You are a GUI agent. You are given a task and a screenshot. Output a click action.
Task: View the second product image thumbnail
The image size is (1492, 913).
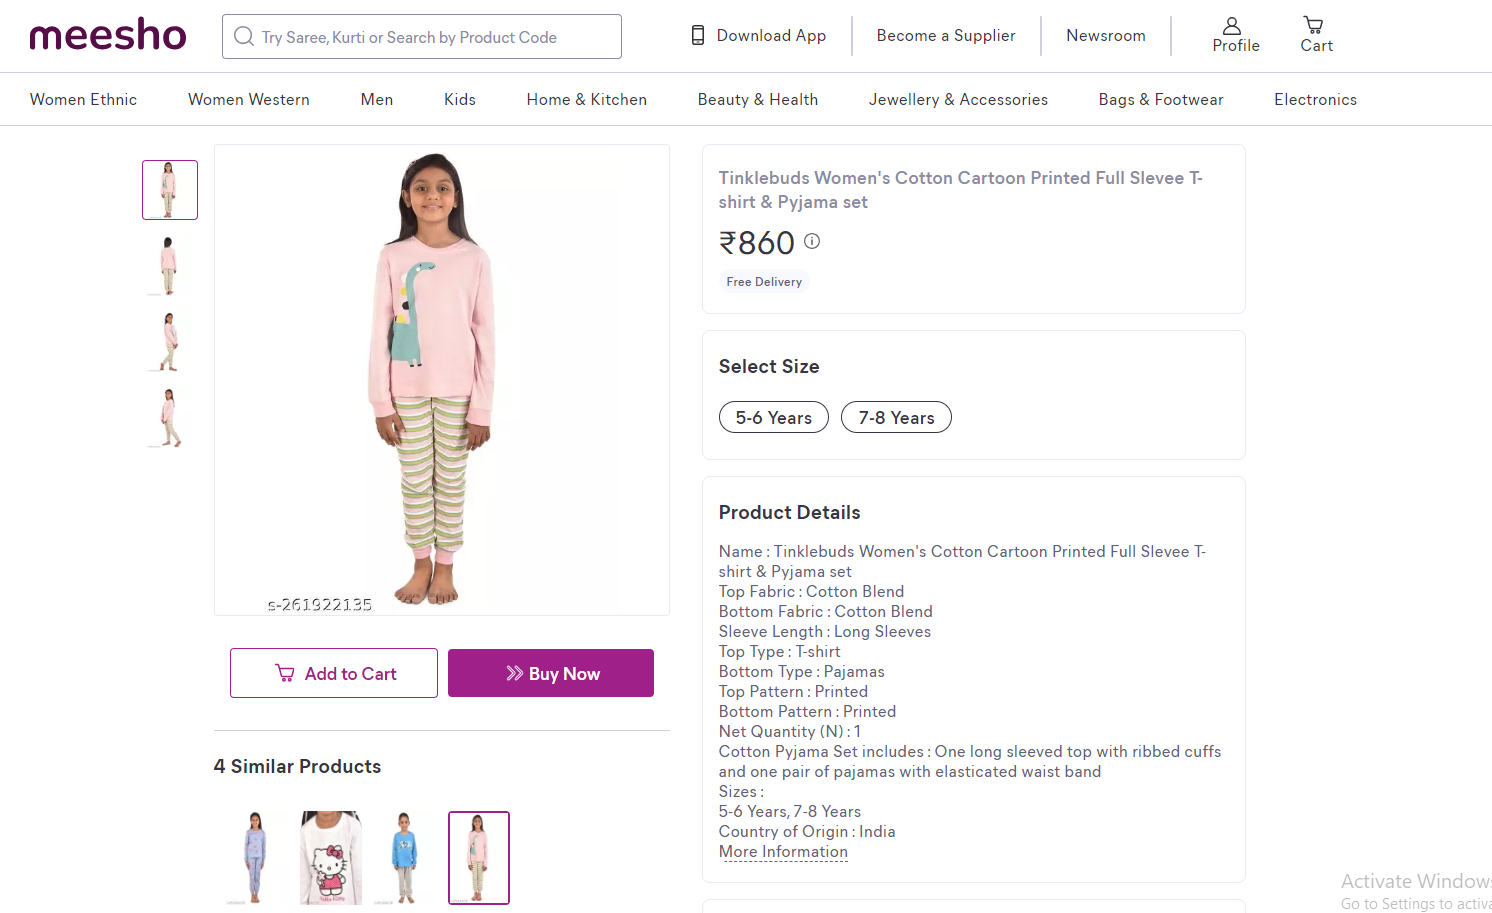(169, 266)
